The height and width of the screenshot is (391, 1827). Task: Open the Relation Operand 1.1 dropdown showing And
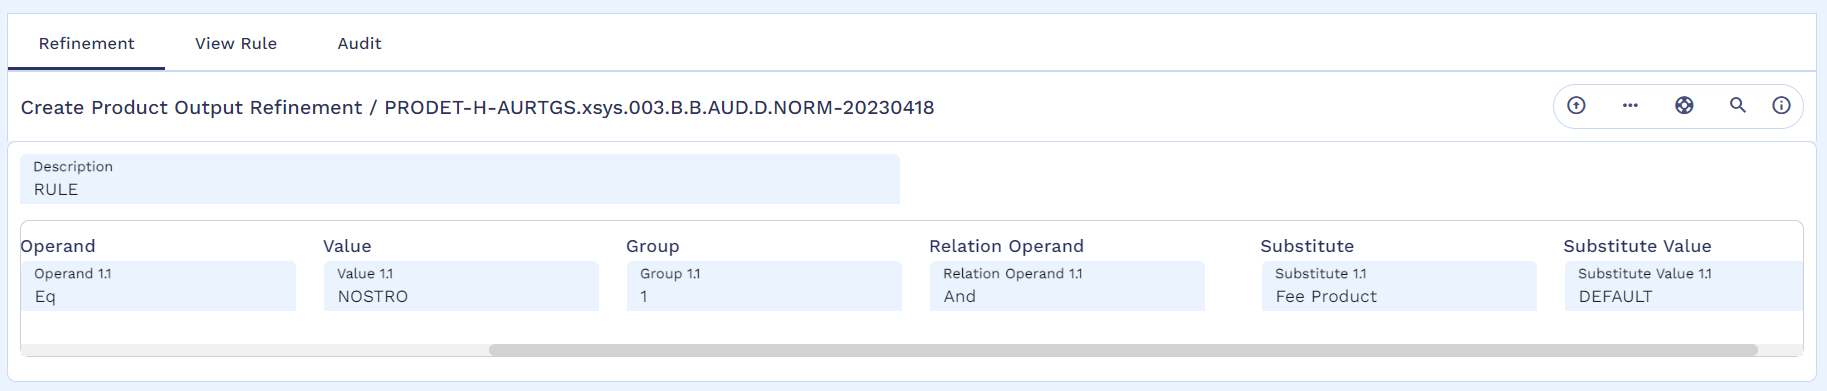(1067, 286)
